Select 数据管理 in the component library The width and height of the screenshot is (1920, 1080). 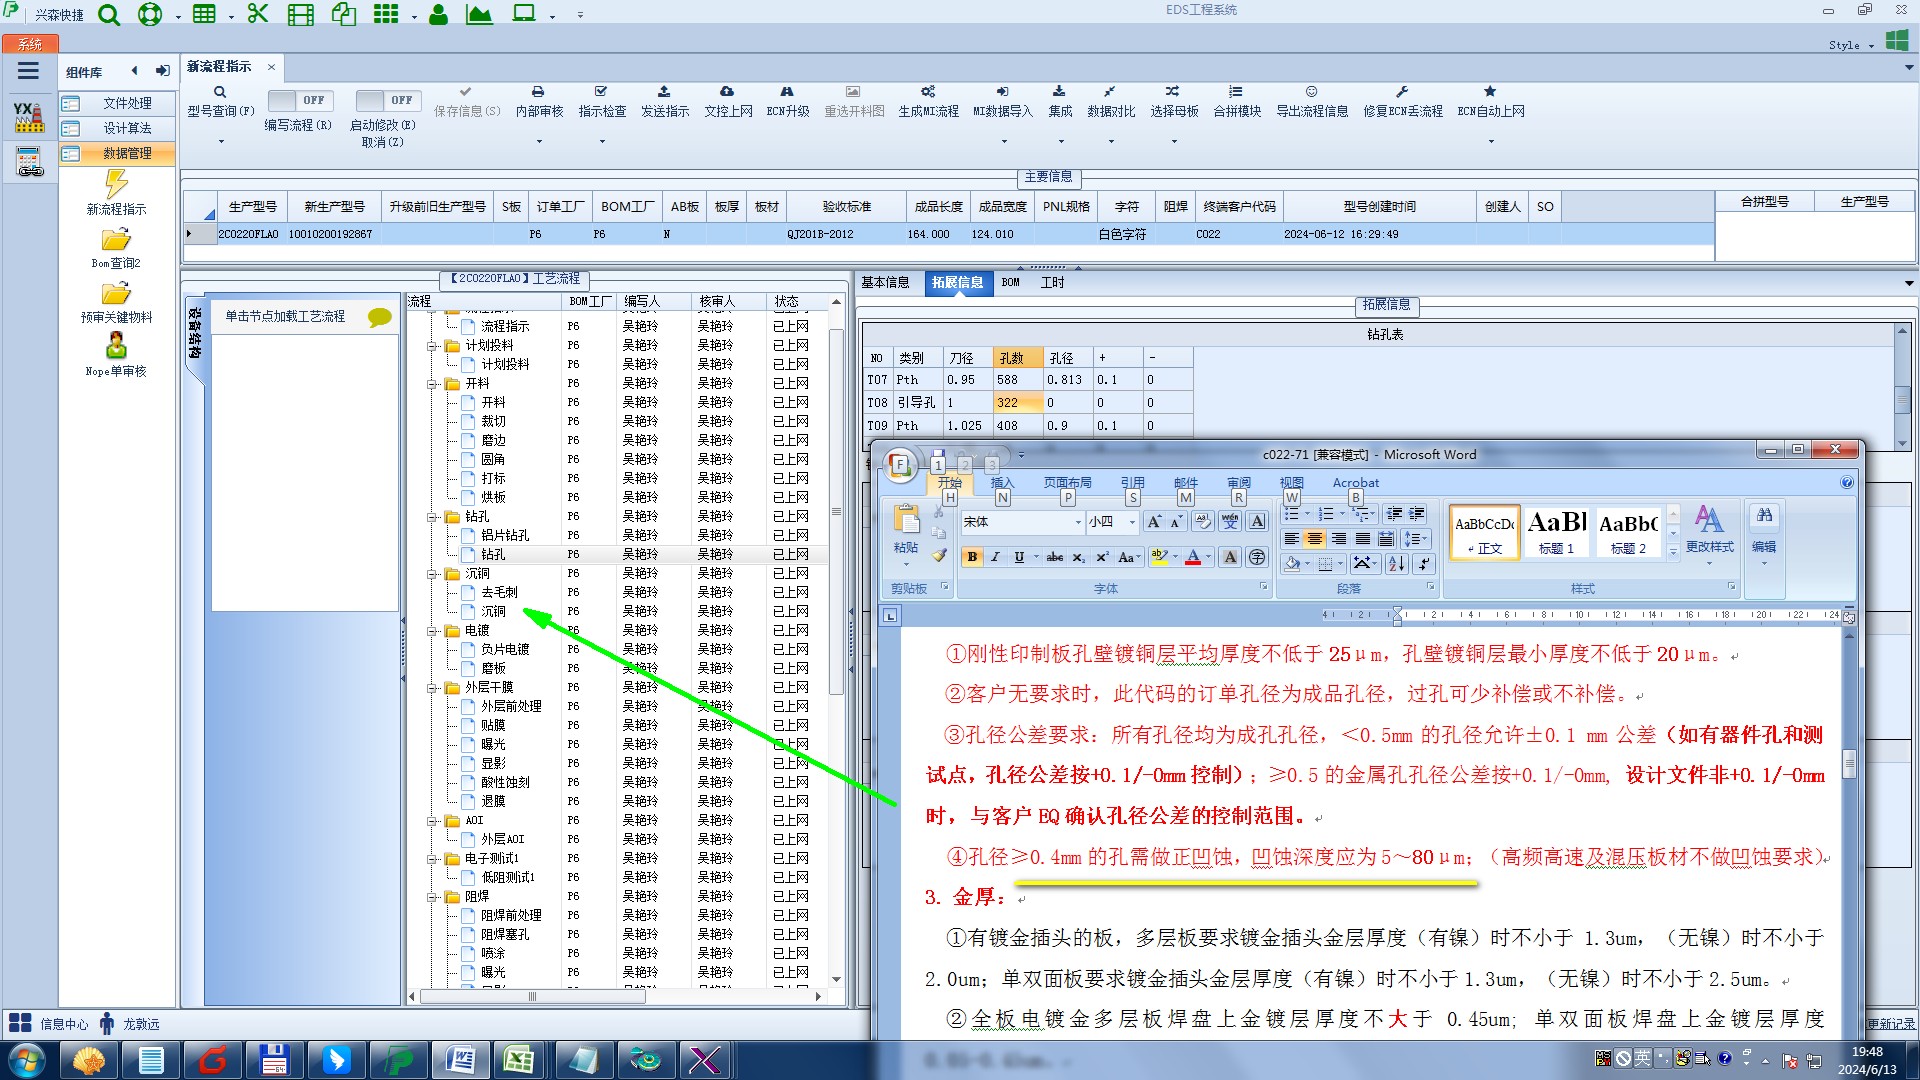tap(127, 153)
